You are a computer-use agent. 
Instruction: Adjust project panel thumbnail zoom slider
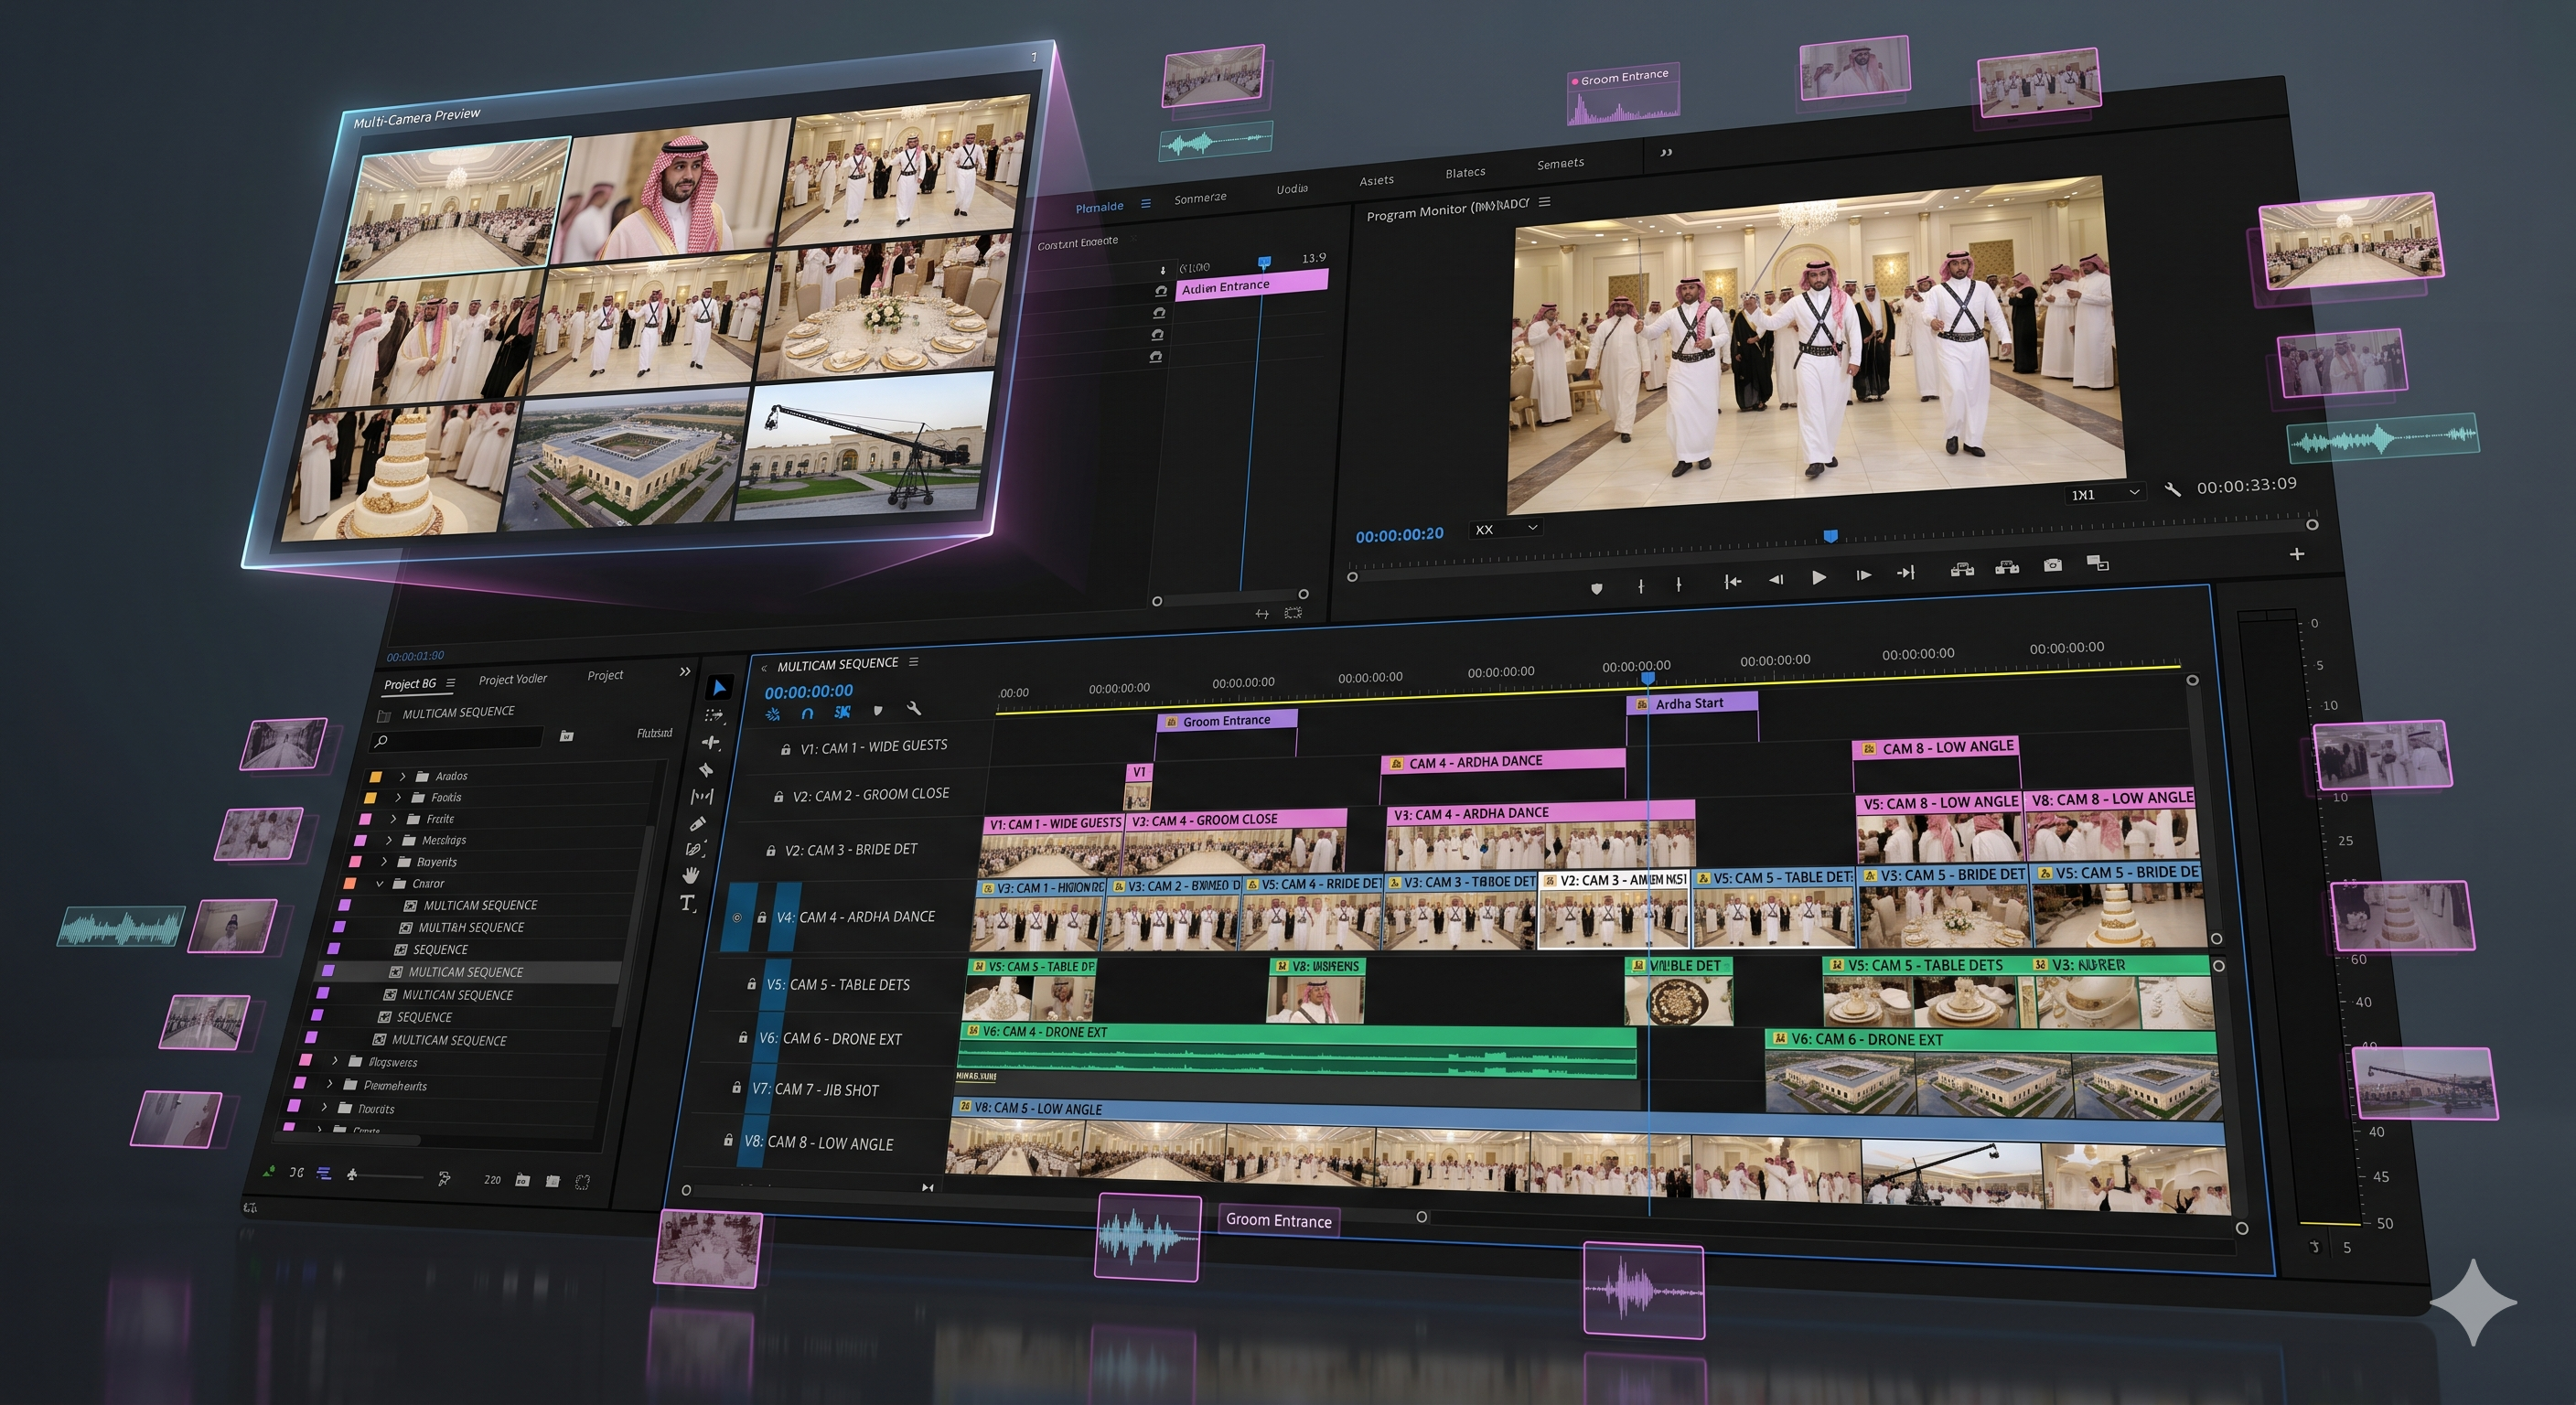pyautogui.click(x=388, y=1176)
